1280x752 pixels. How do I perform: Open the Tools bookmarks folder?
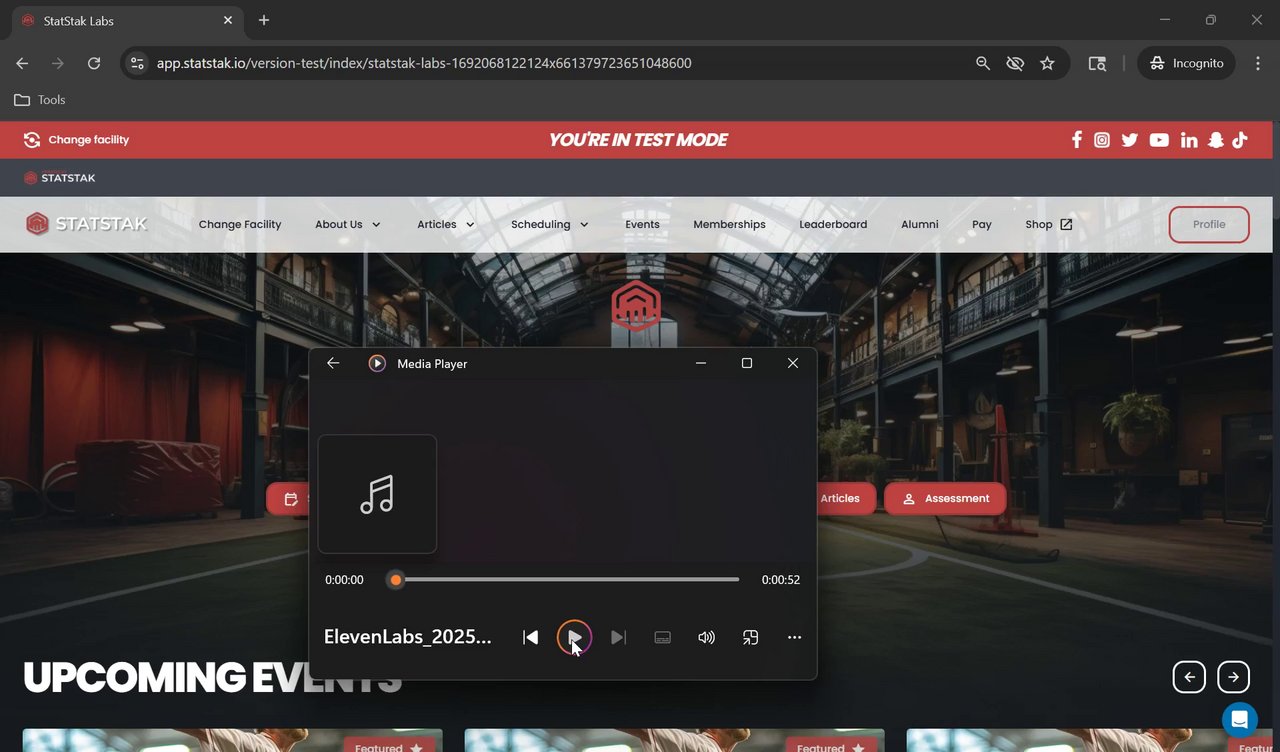click(x=40, y=100)
